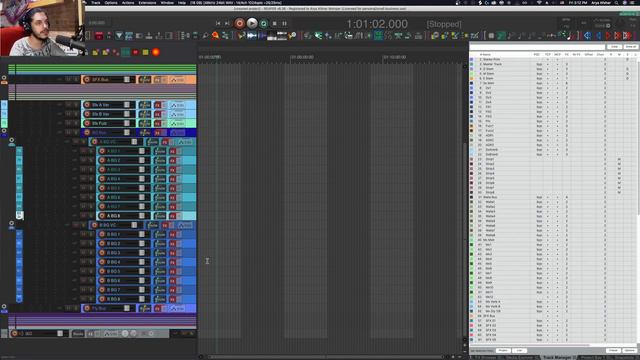Click the Track Manager filter text field
The image size is (640, 360).
537,47
